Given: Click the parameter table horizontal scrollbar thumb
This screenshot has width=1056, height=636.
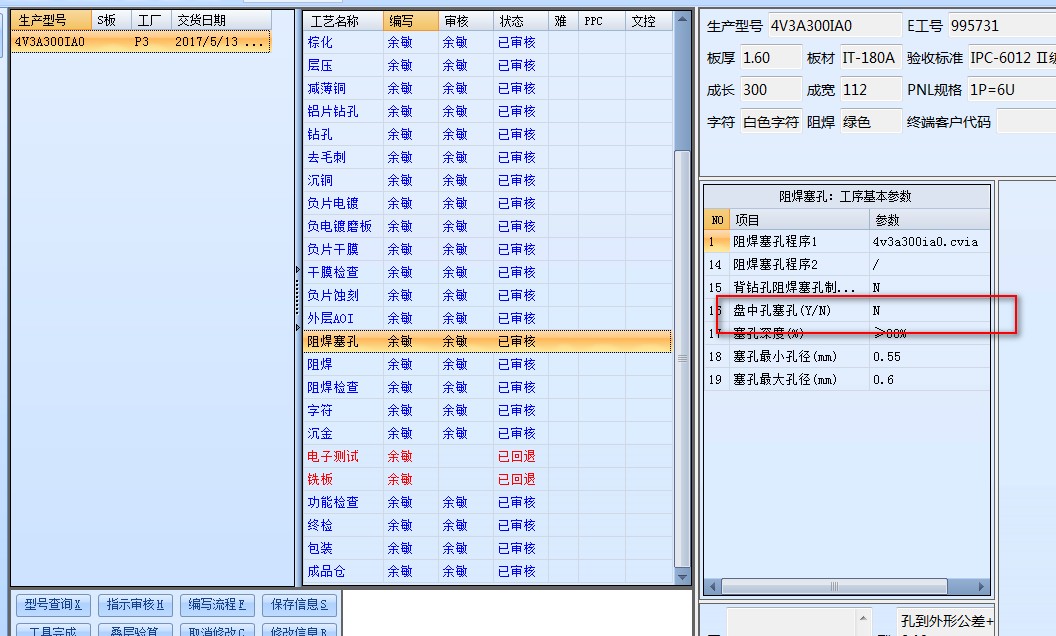Looking at the screenshot, I should 834,587.
